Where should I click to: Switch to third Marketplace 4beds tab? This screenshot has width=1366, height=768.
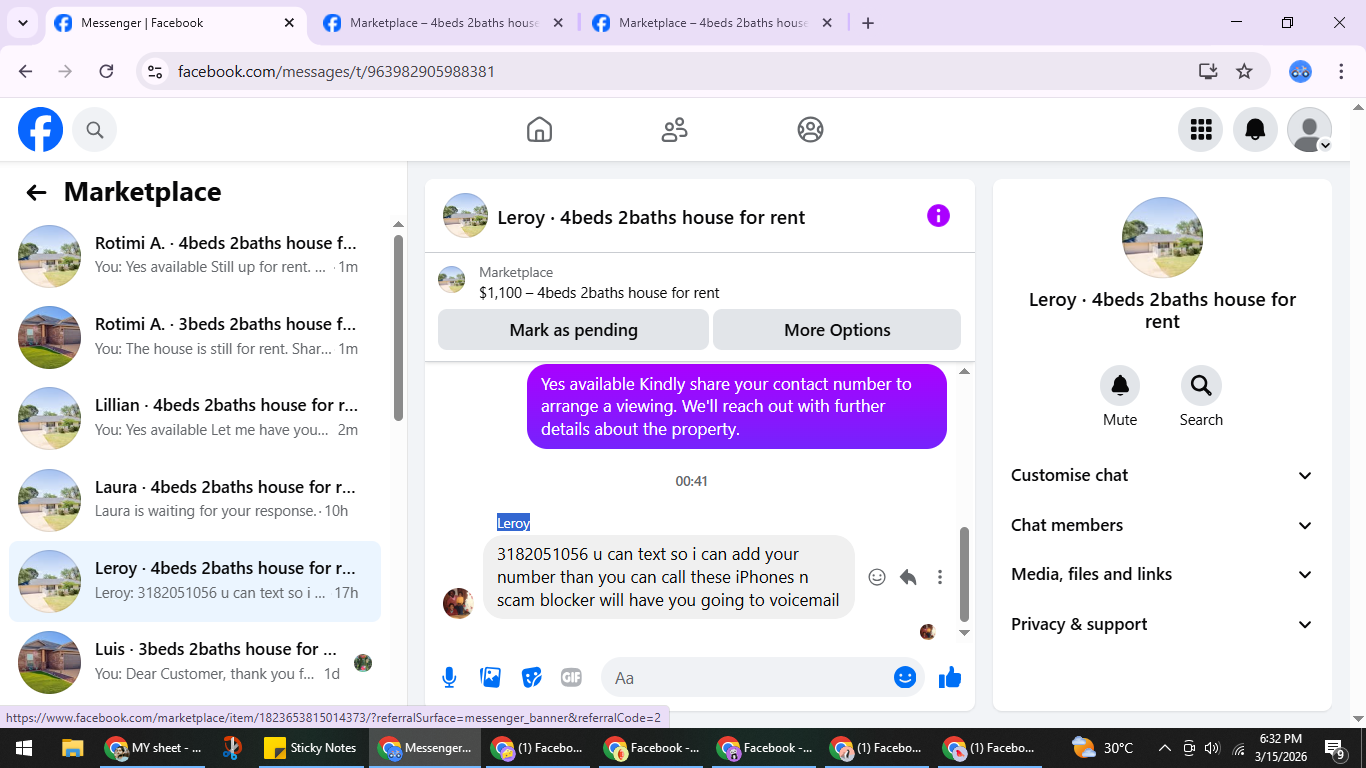coord(713,23)
